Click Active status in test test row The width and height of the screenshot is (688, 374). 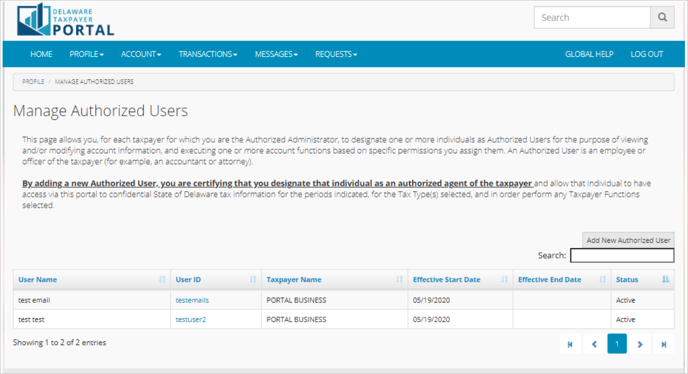[x=626, y=320]
